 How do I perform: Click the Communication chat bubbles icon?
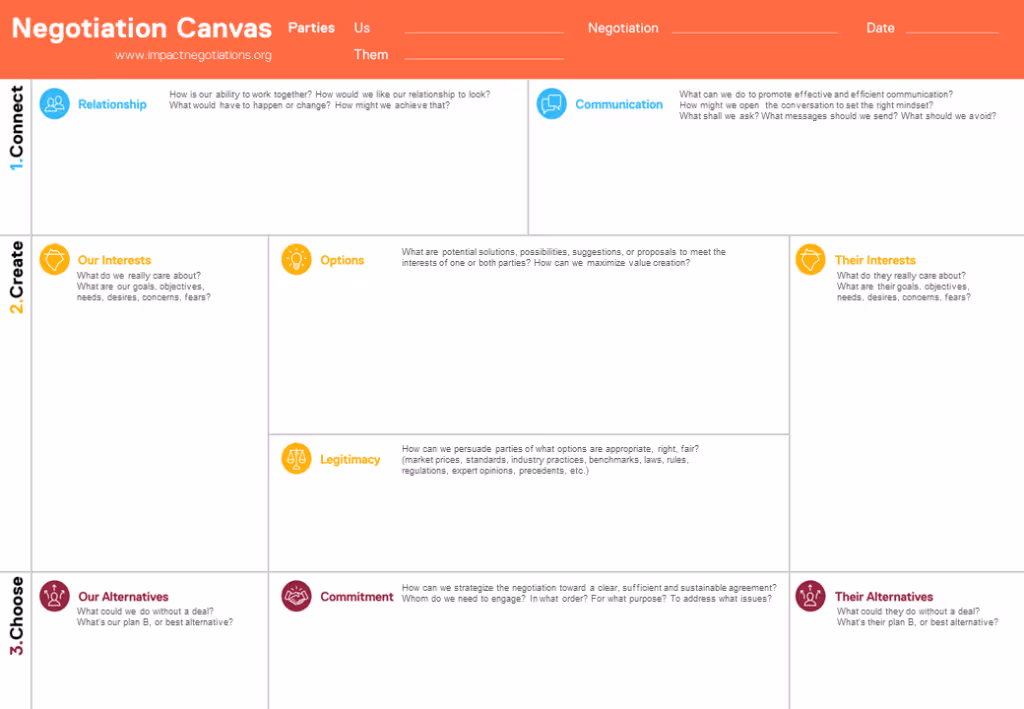[552, 104]
